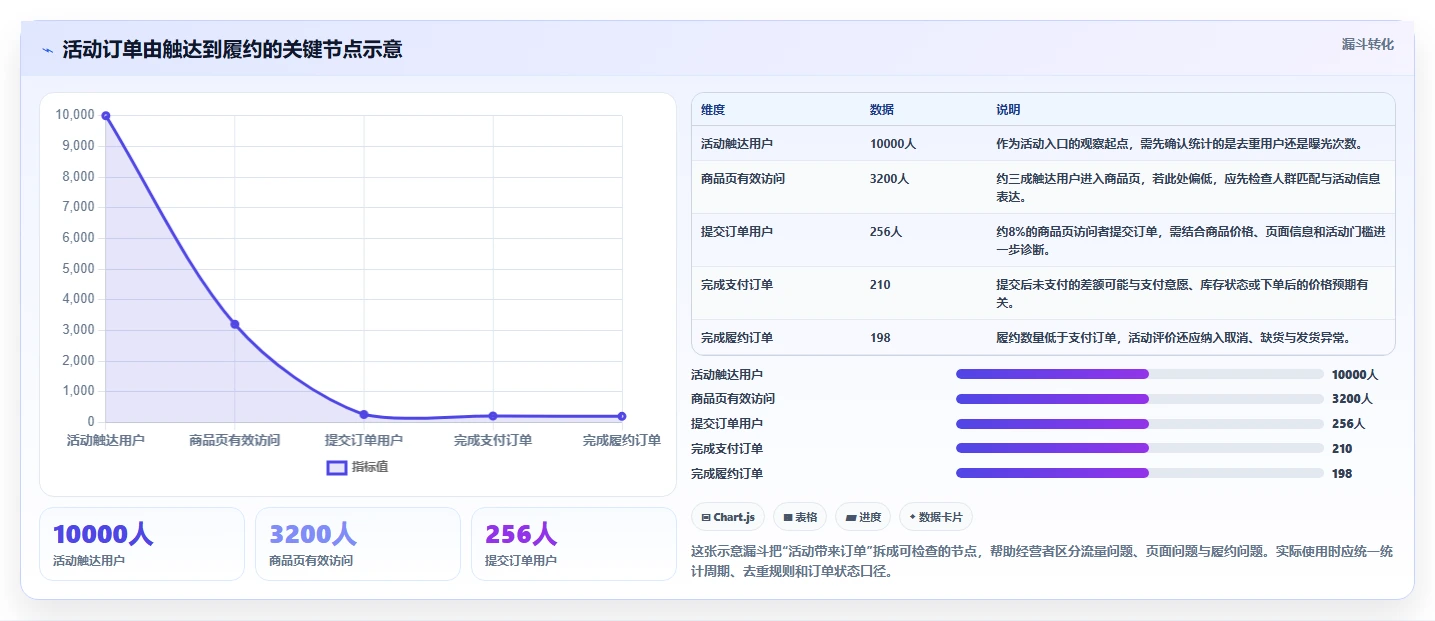Click the 3200人 data card
Viewport: 1435px width, 621px height.
pos(358,544)
